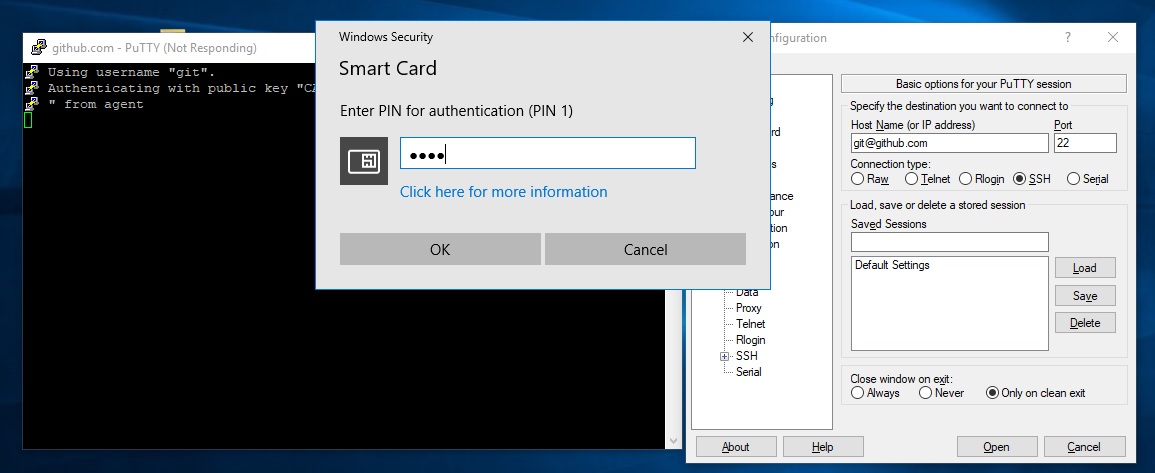The height and width of the screenshot is (473, 1155).
Task: Click the Help button in PuTTY Configuration
Action: point(823,446)
